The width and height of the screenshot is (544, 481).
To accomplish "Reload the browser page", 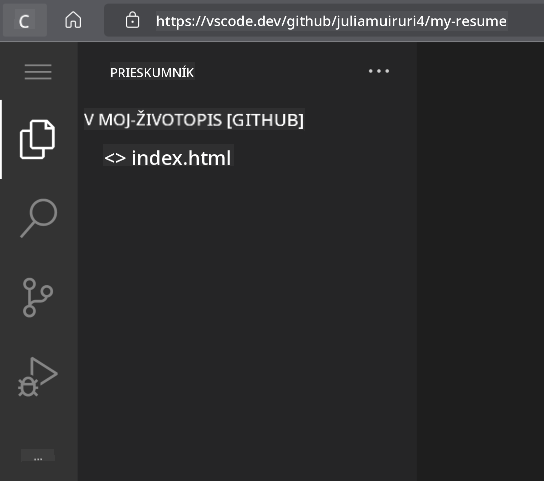I will [x=24, y=21].
